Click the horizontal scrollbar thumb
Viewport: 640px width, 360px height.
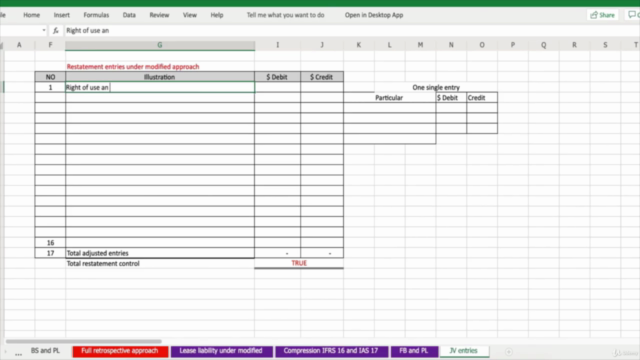coord(84,341)
